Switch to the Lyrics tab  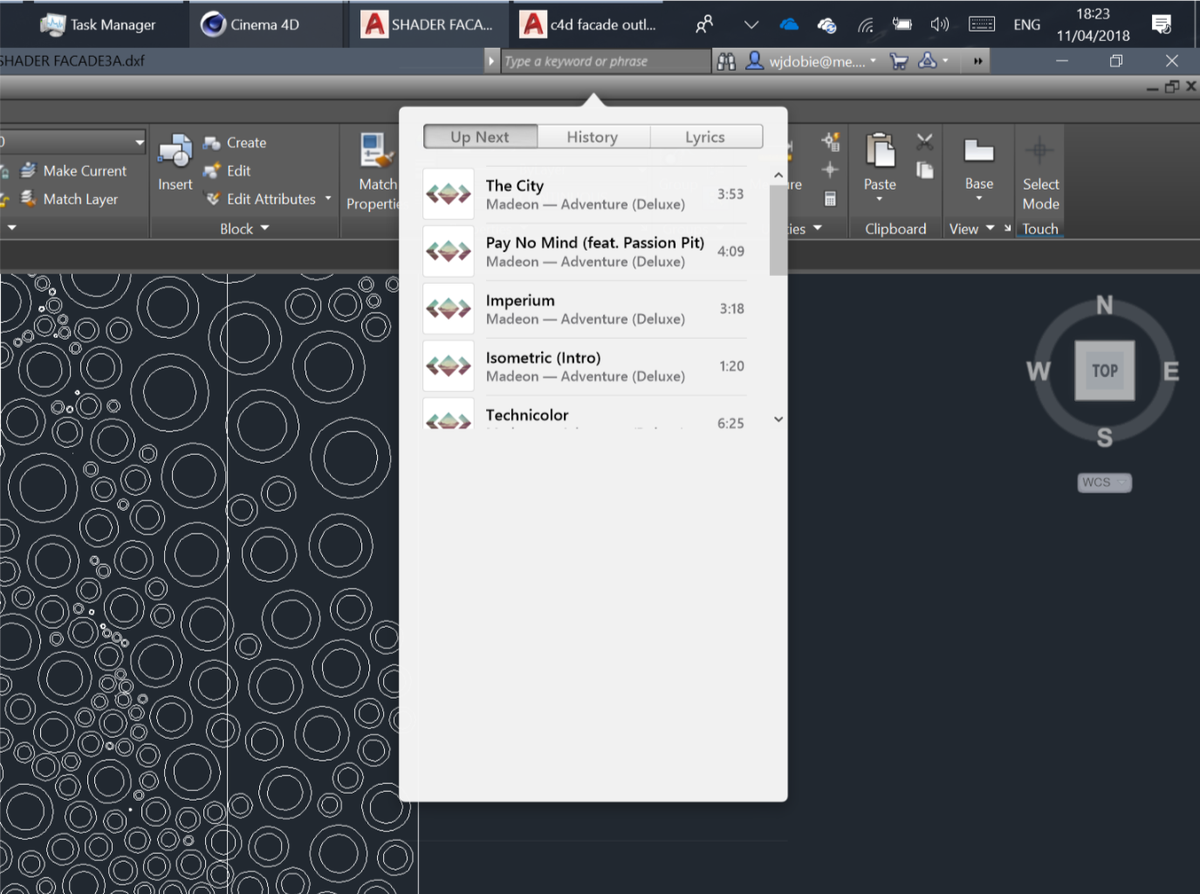705,137
